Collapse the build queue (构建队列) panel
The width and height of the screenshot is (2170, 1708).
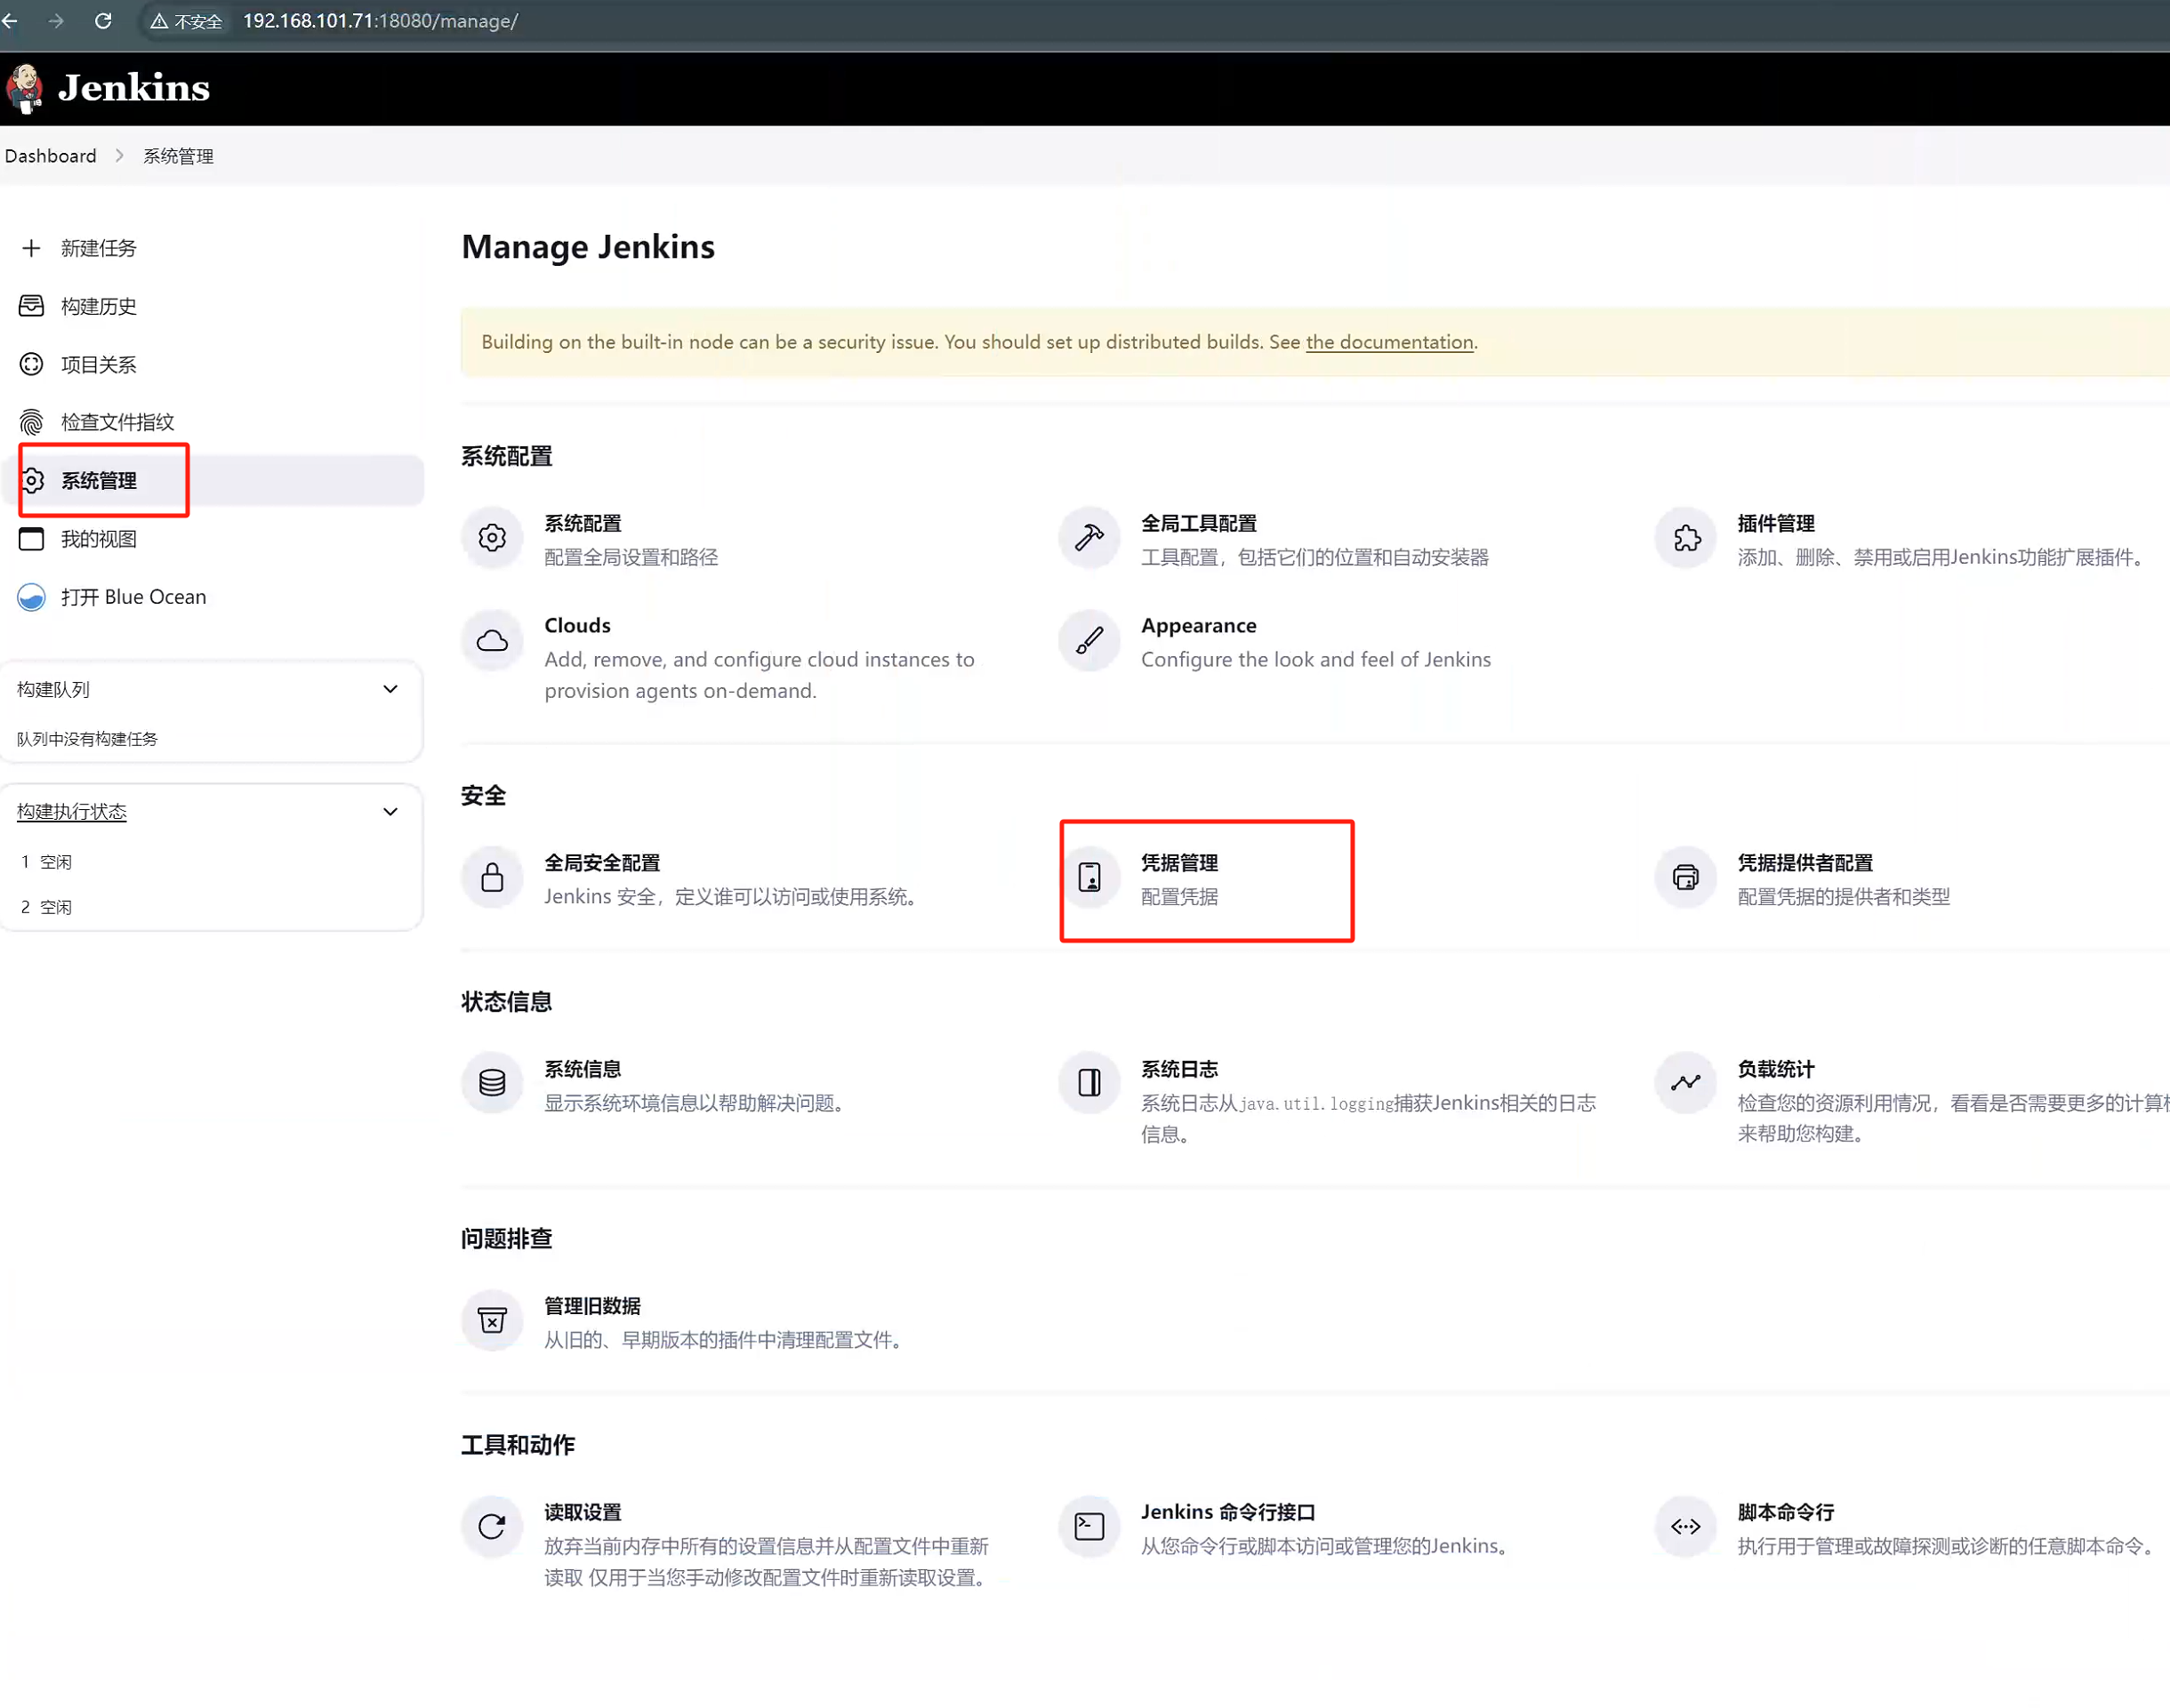point(390,689)
